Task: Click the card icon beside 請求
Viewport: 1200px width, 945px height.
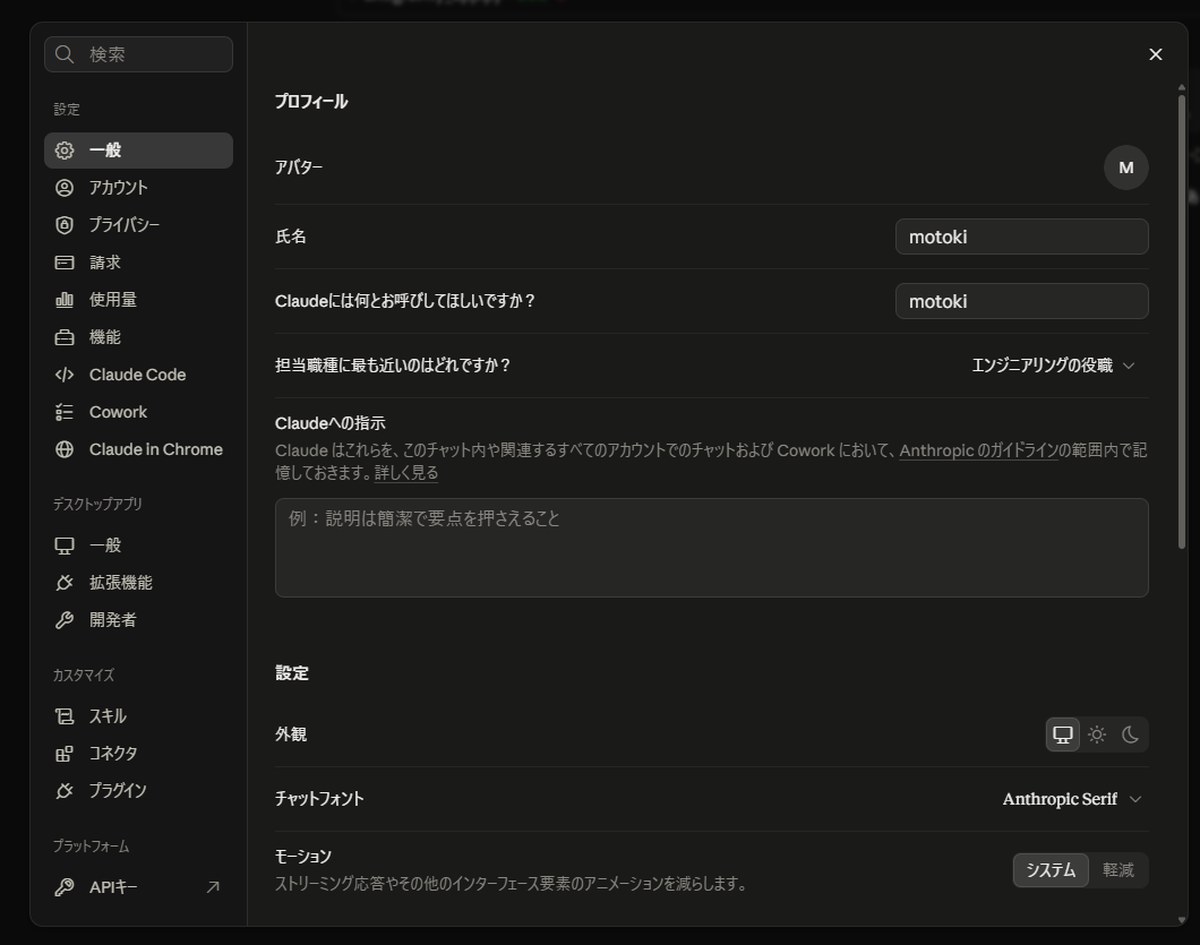Action: tap(65, 262)
